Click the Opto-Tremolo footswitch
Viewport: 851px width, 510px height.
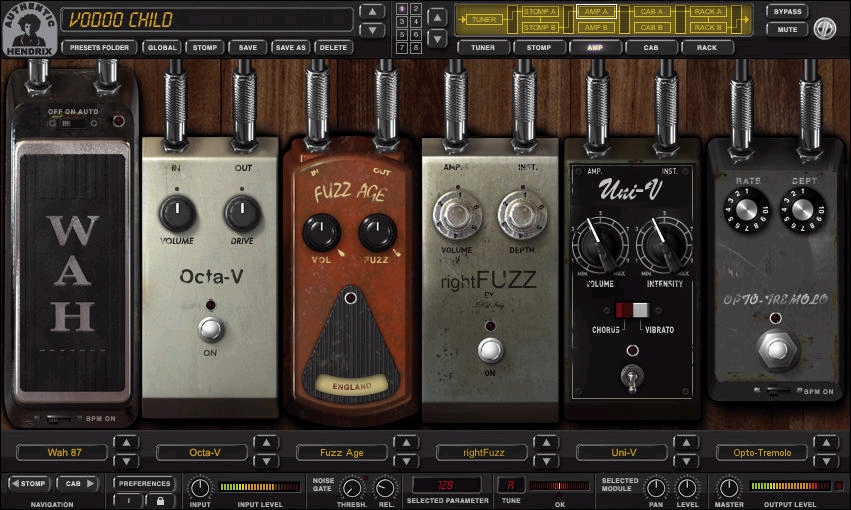pos(777,349)
